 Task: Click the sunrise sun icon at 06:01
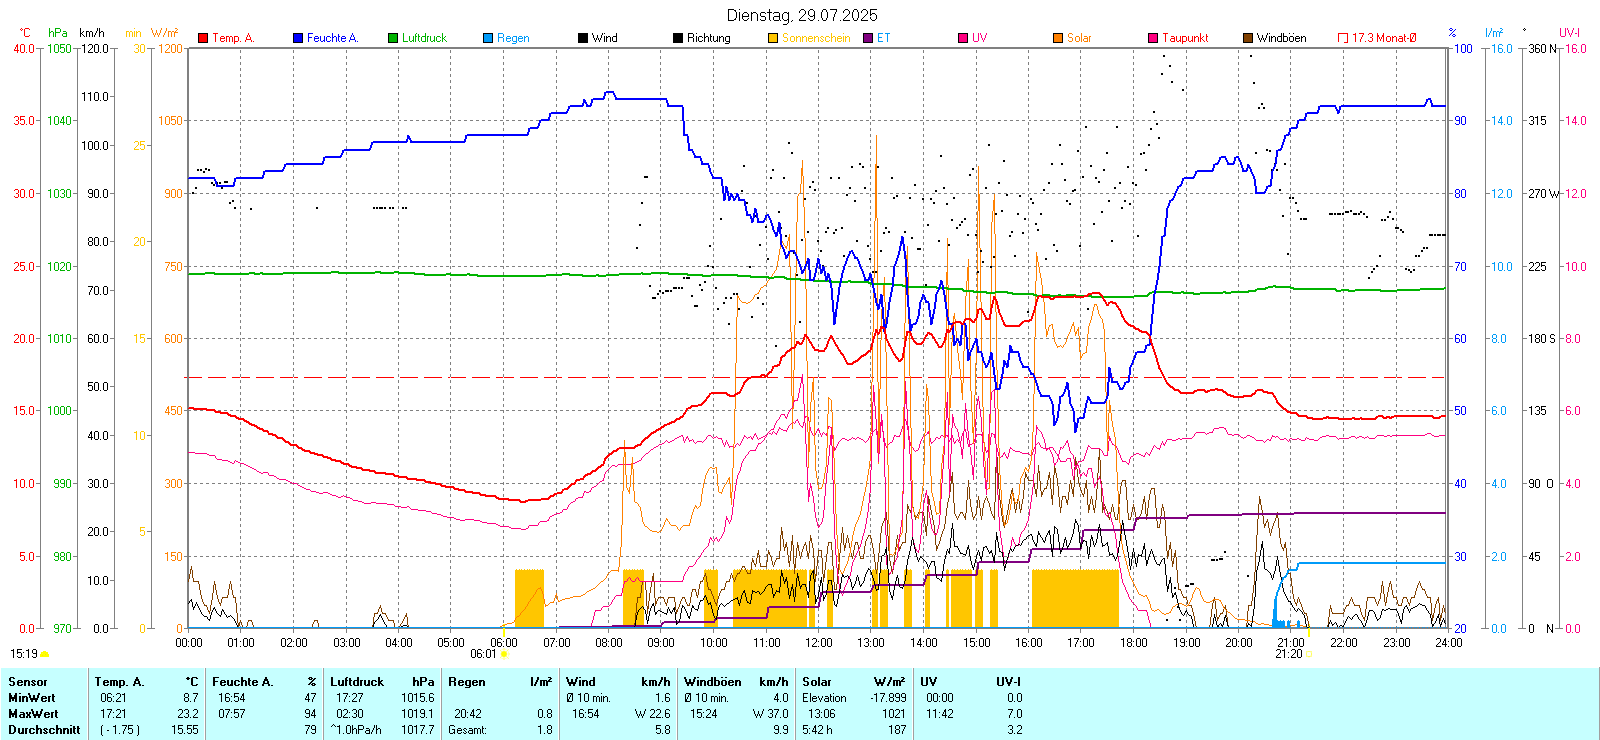coord(504,654)
